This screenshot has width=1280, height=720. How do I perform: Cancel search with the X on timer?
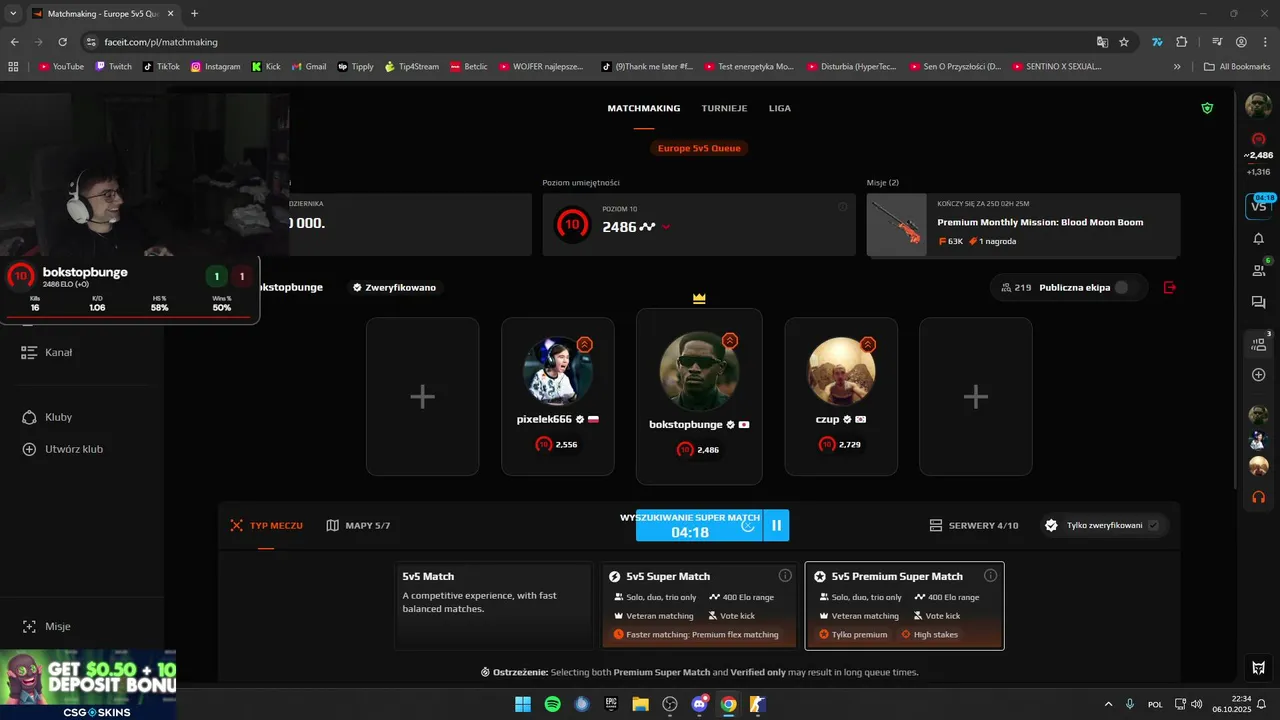tap(747, 525)
